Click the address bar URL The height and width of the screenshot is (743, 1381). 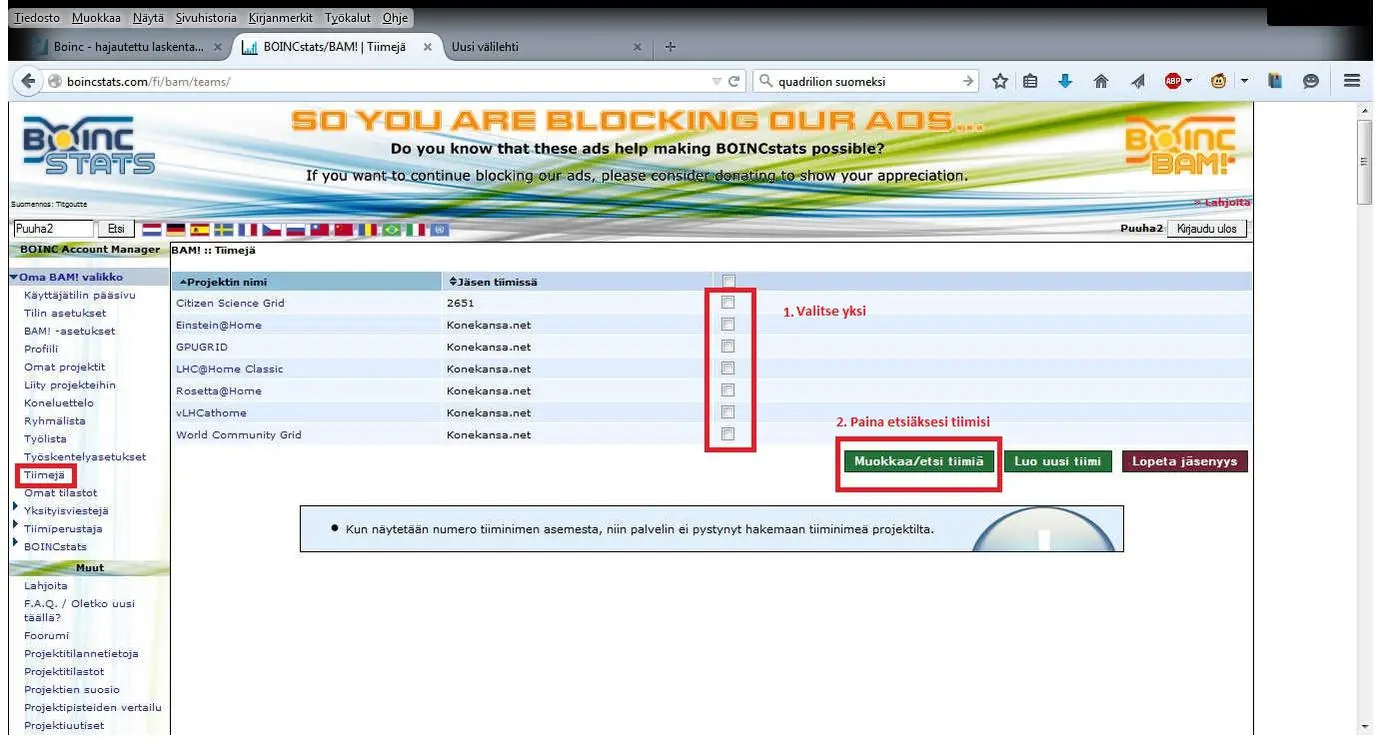pyautogui.click(x=149, y=82)
